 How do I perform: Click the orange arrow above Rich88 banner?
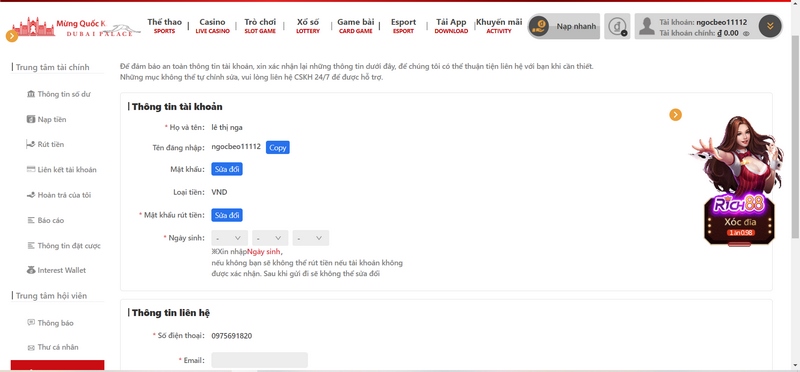click(676, 115)
